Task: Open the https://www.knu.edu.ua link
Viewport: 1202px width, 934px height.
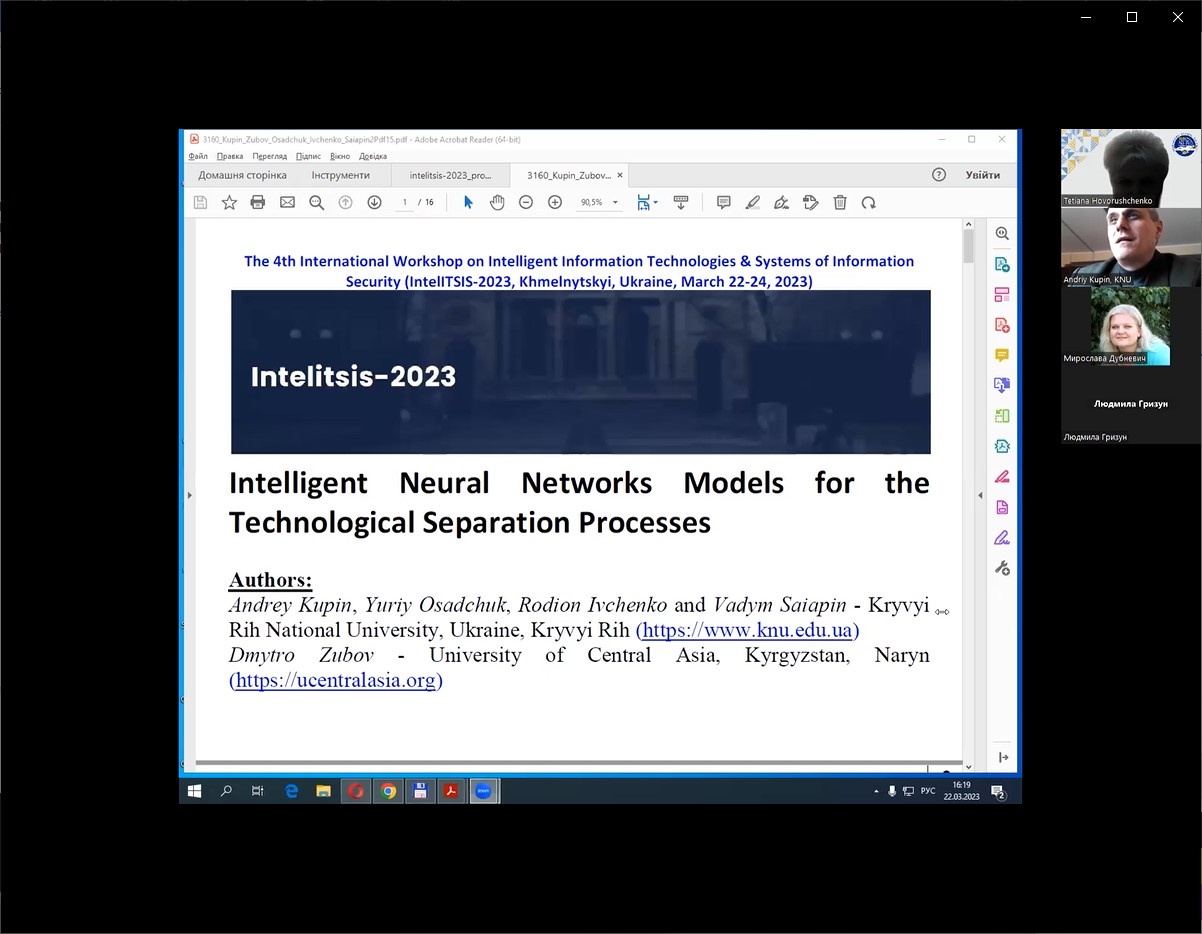Action: tap(747, 631)
